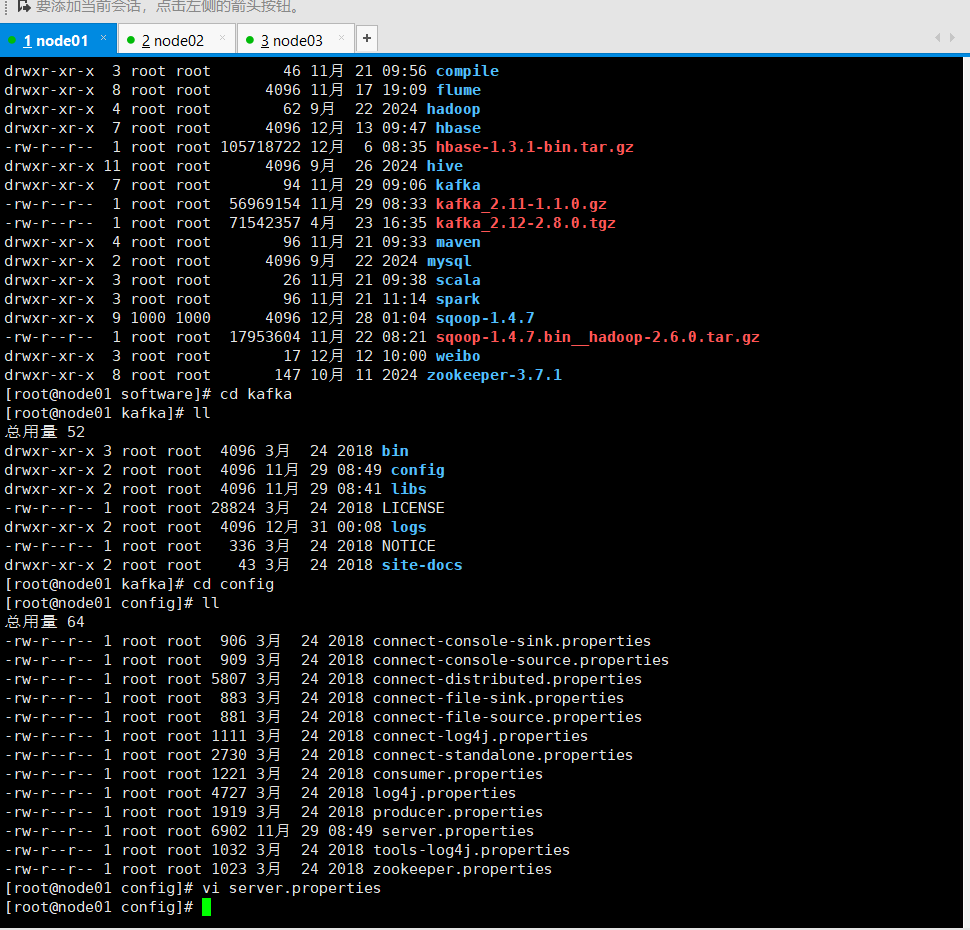This screenshot has height=930, width=970.
Task: Click the green status dot on node03 tab
Action: [250, 40]
